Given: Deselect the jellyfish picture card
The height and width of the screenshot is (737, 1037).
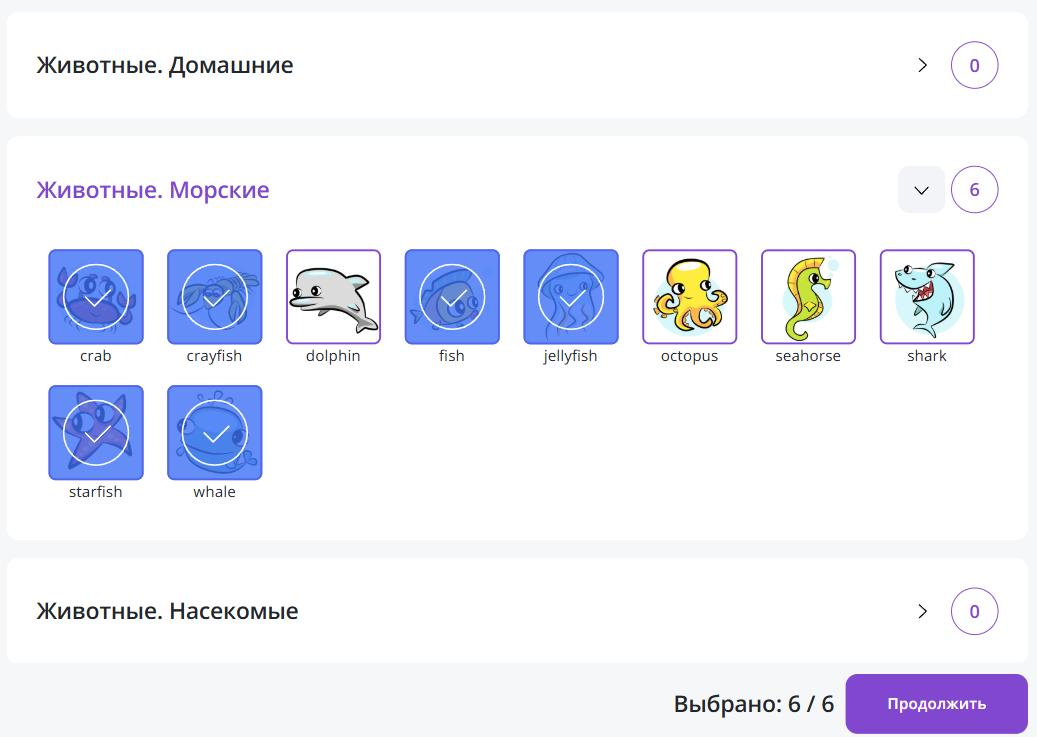Looking at the screenshot, I should tap(571, 297).
